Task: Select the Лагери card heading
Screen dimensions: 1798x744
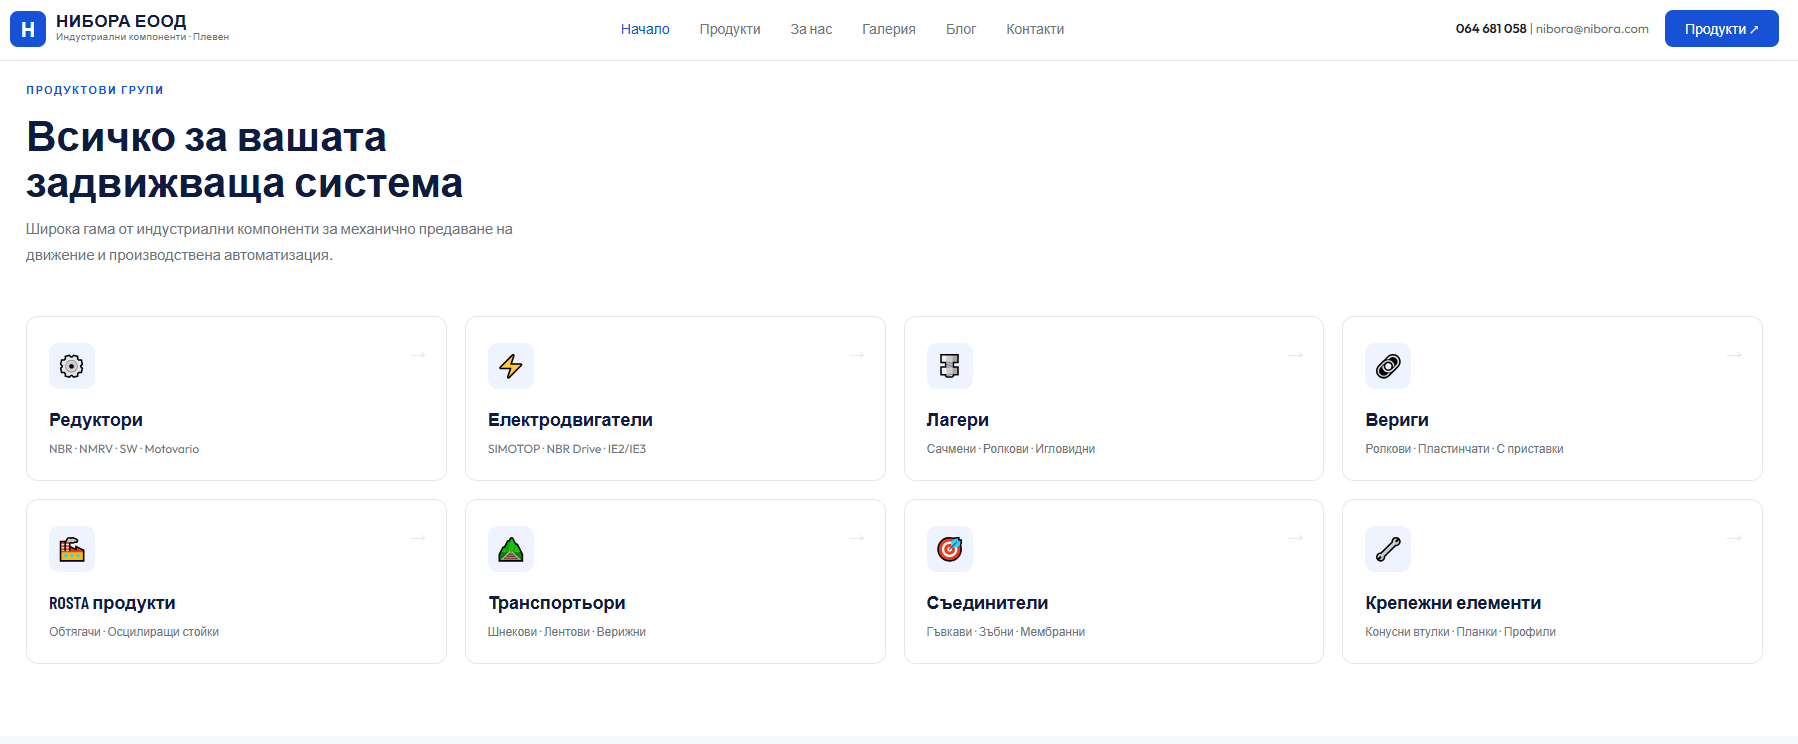Action: click(x=958, y=420)
